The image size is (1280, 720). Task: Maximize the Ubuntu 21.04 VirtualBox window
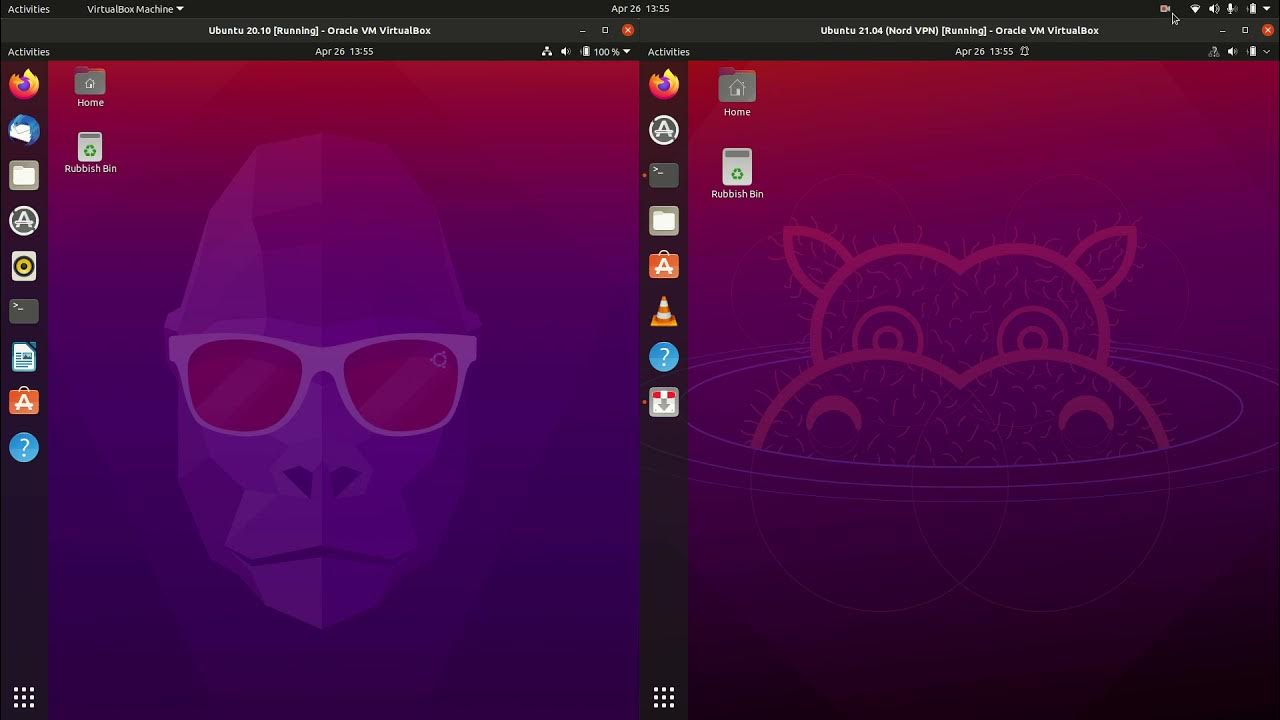(1245, 30)
